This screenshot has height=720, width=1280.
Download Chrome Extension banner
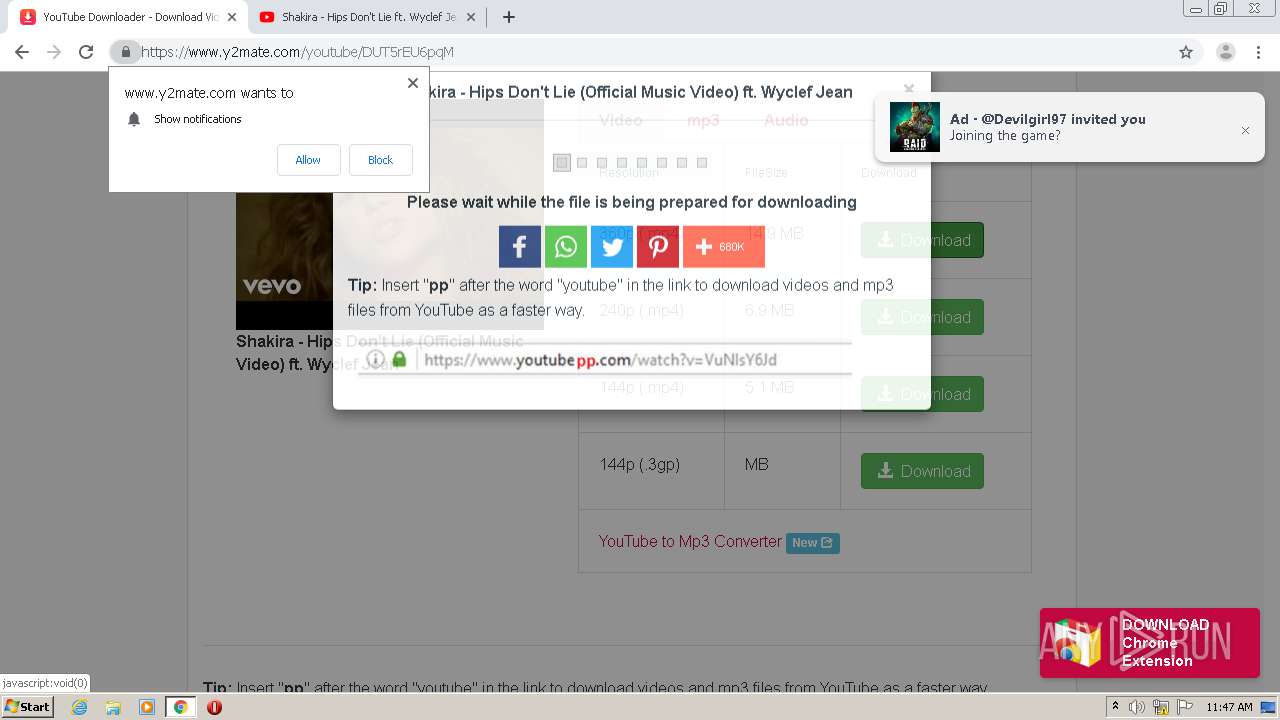pos(1149,643)
